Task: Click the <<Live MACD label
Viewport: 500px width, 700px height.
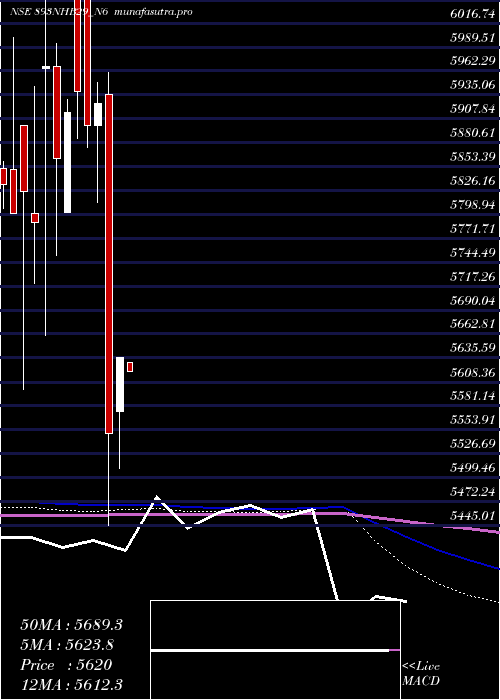Action: click(x=421, y=674)
